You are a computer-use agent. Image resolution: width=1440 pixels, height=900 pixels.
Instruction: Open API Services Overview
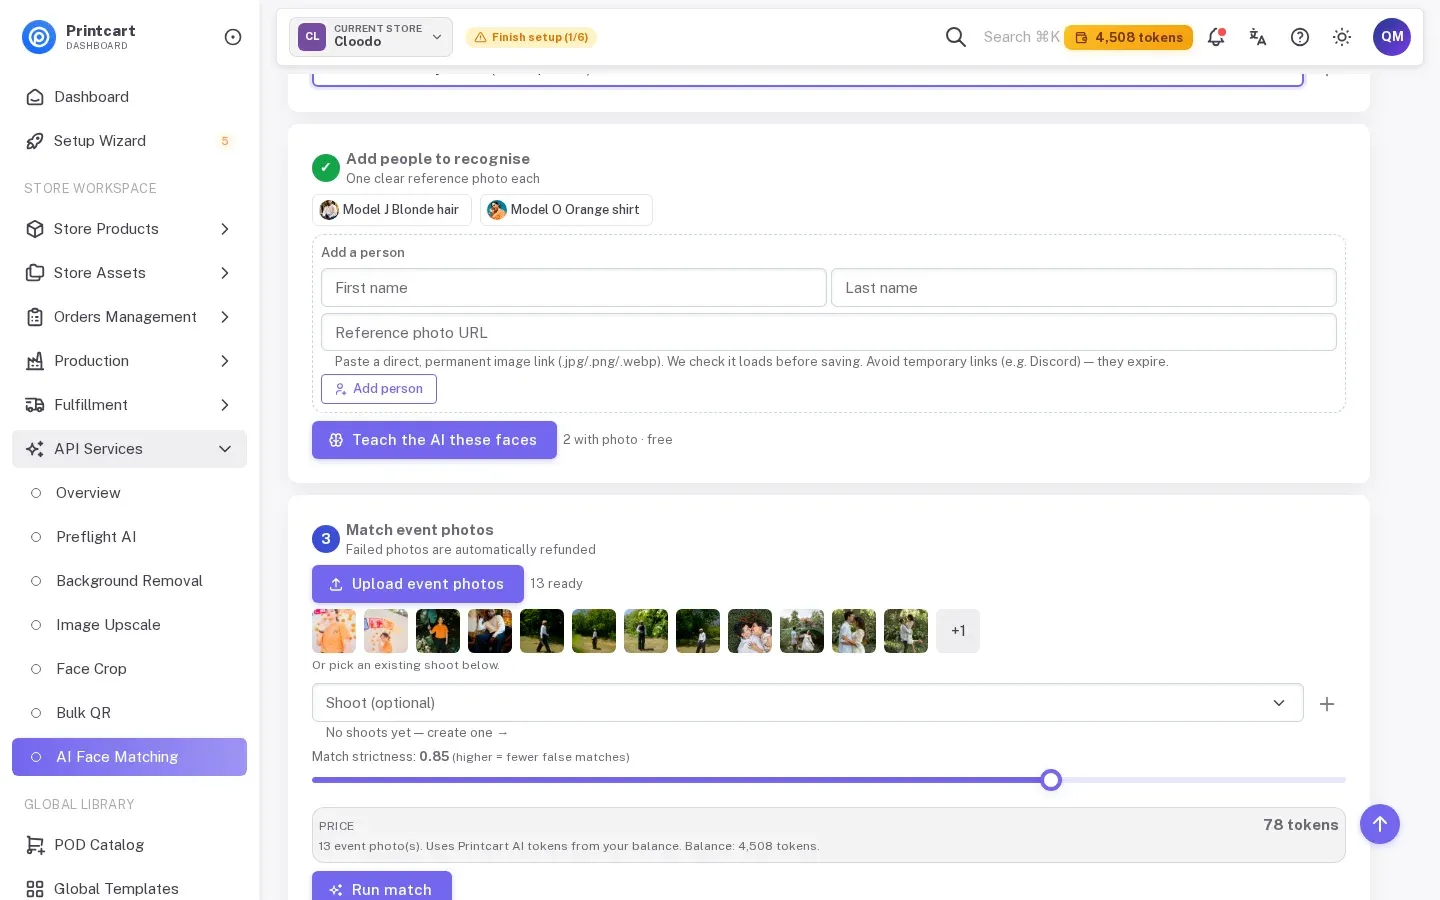tap(130, 493)
